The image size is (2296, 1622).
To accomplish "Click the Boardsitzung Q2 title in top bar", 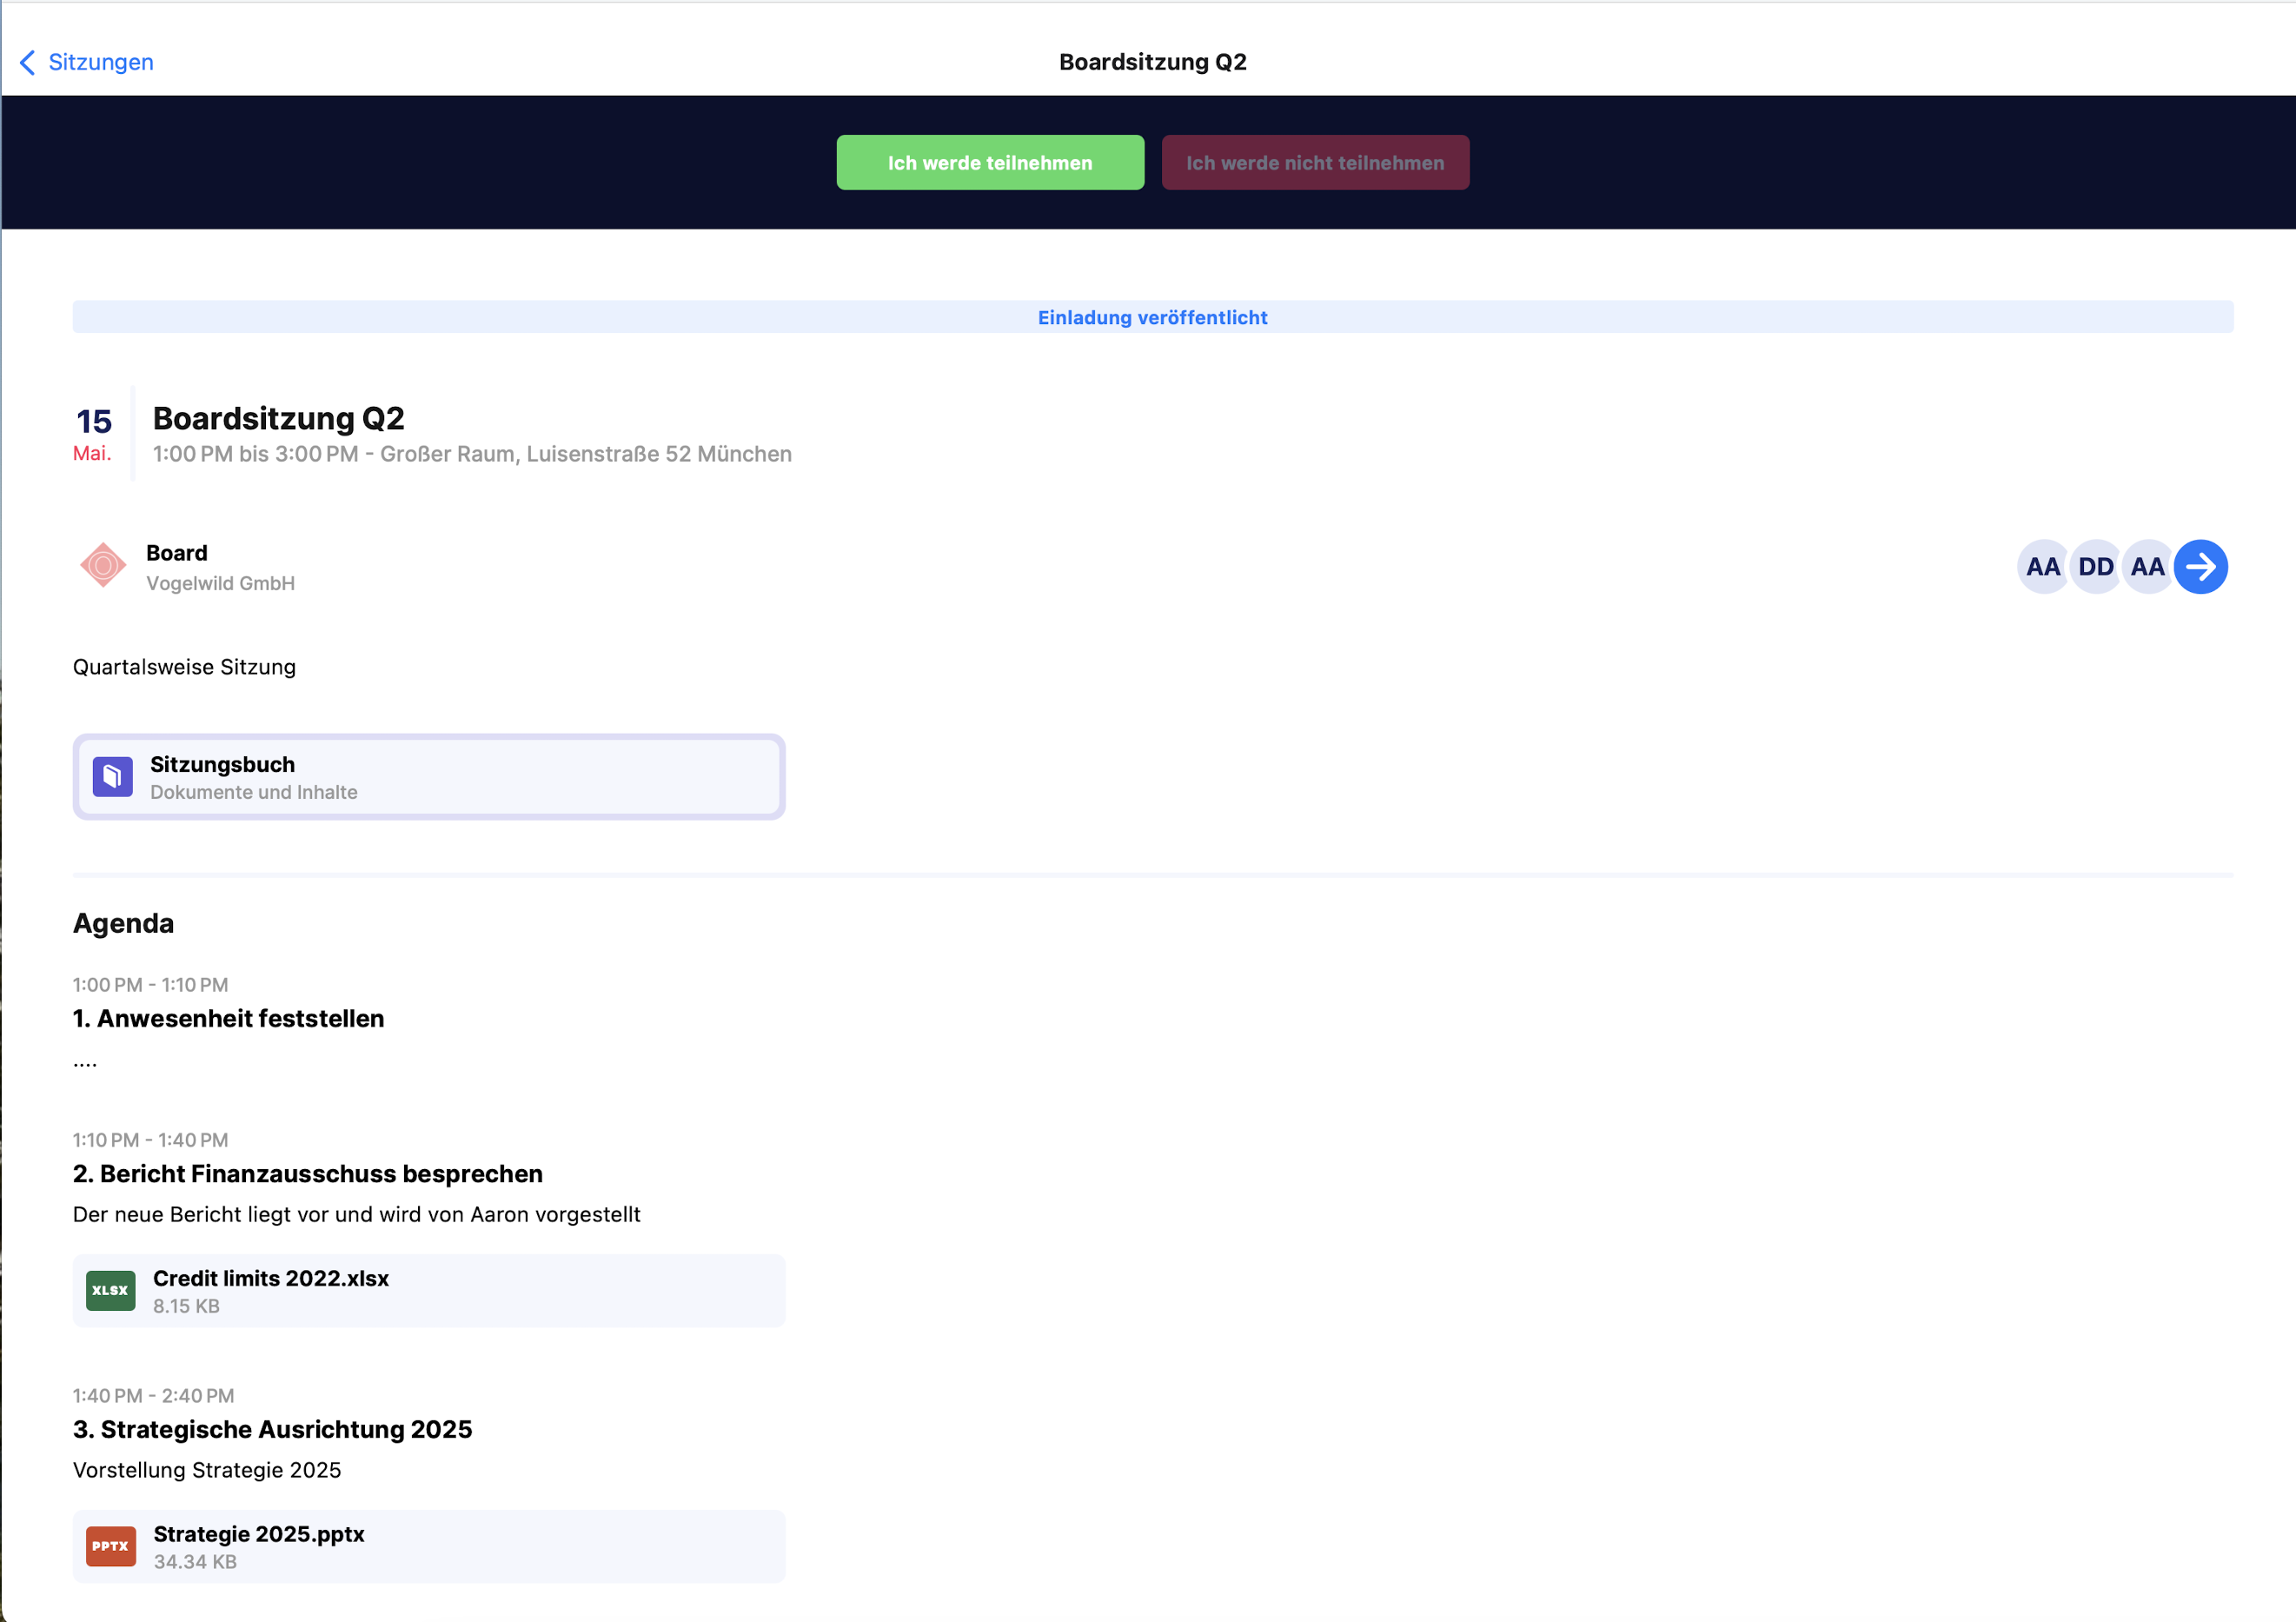I will [x=1152, y=62].
